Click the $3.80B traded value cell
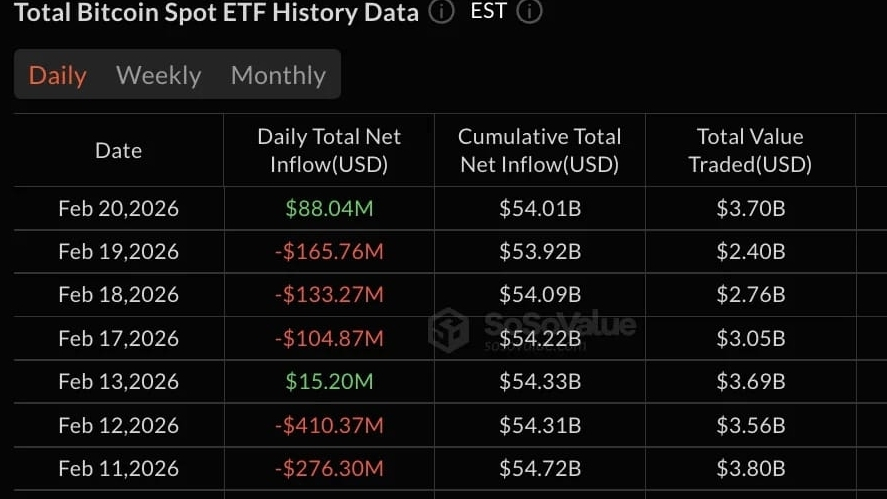The image size is (887, 499). click(750, 468)
